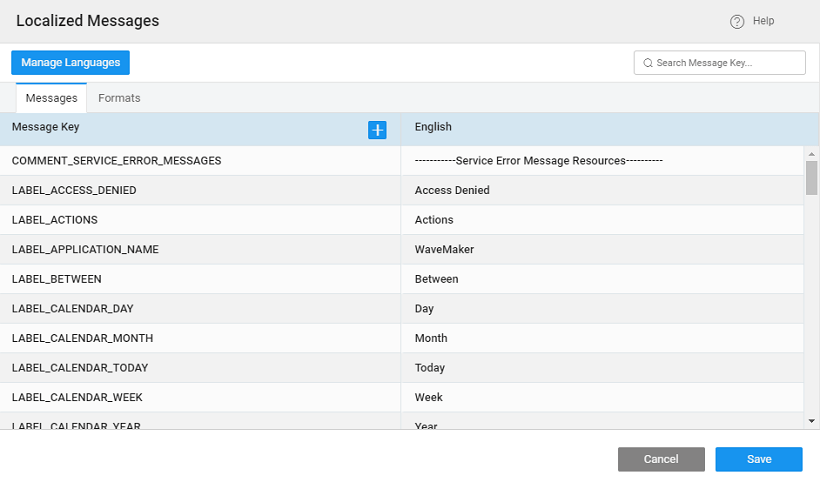Image resolution: width=820 pixels, height=489 pixels.
Task: Save the localized messages
Action: [x=758, y=459]
